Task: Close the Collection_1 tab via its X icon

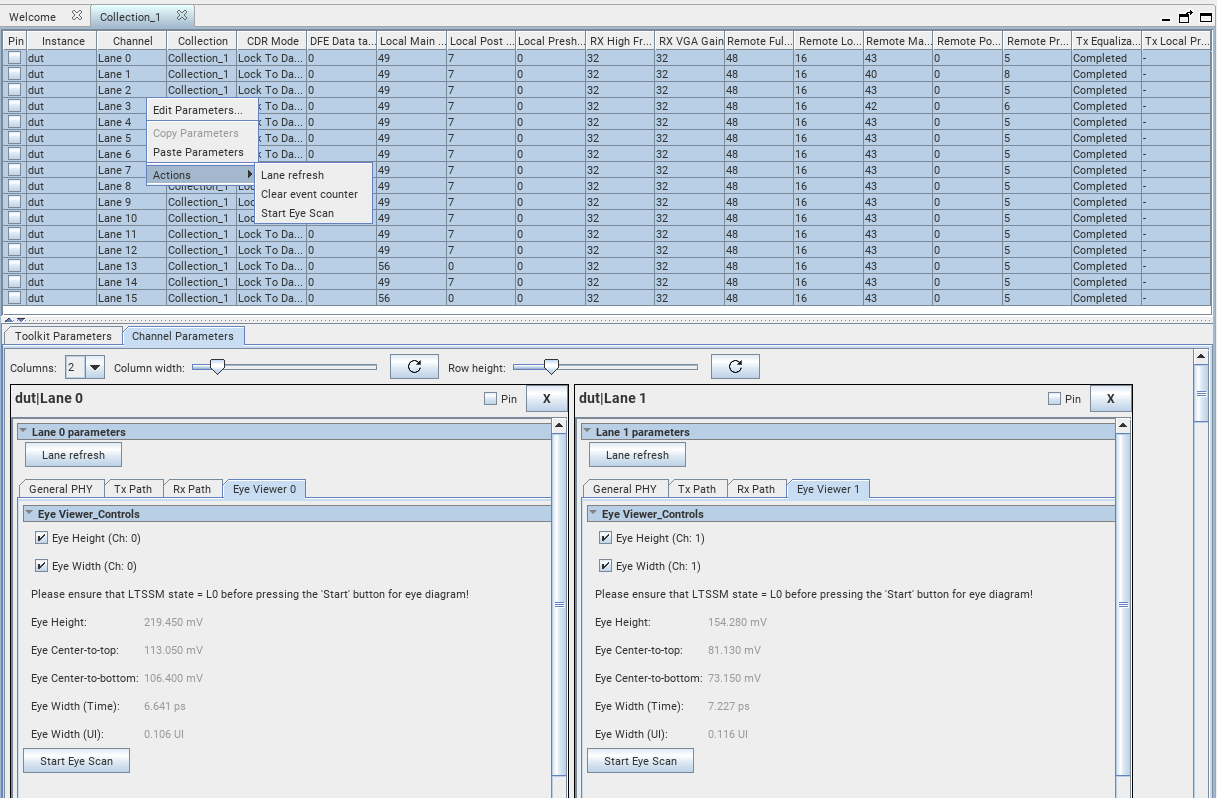Action: click(x=182, y=16)
